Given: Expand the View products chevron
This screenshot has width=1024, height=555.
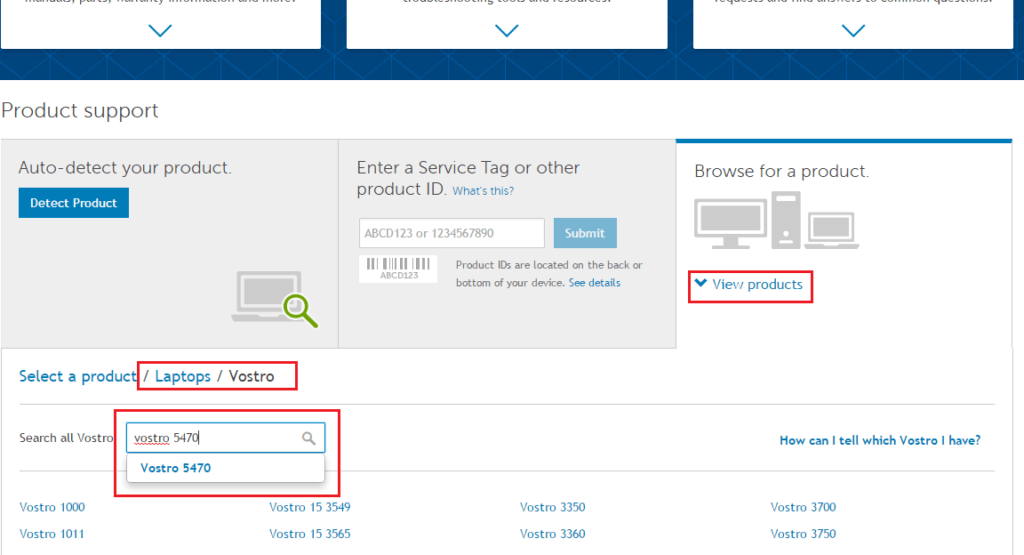Looking at the screenshot, I should 701,284.
